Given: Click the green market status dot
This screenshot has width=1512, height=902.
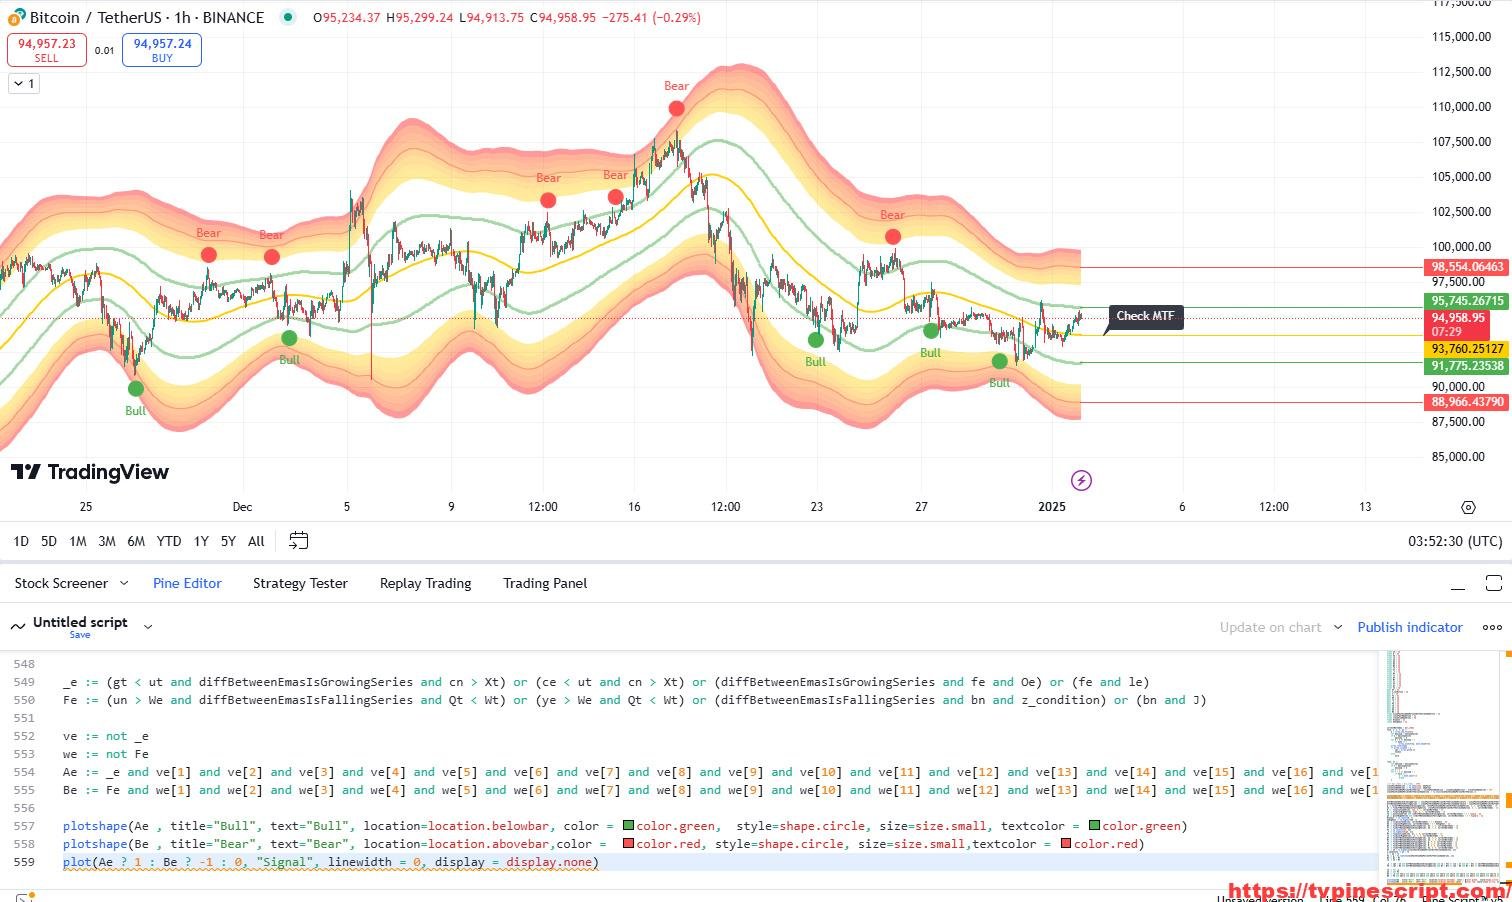Looking at the screenshot, I should pos(288,17).
